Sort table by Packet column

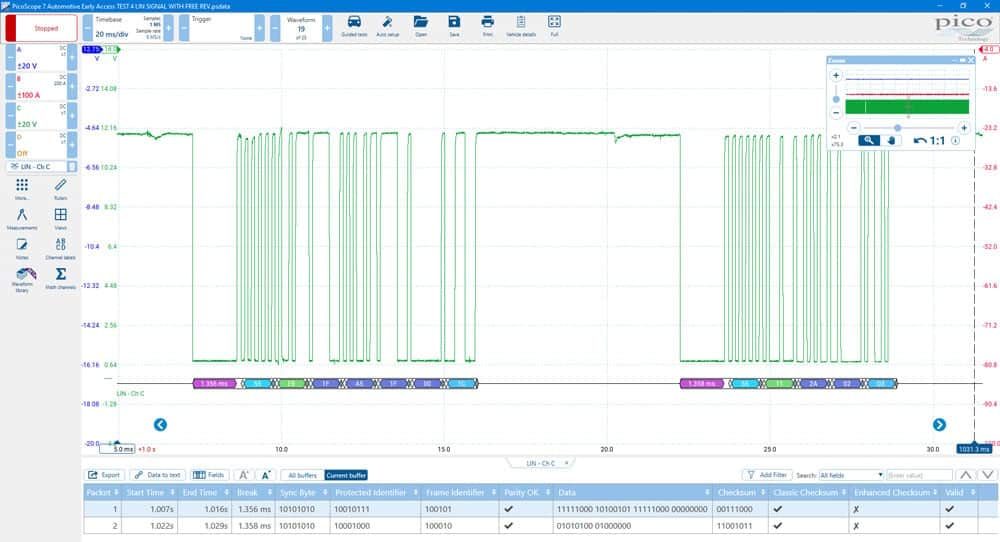click(x=102, y=492)
